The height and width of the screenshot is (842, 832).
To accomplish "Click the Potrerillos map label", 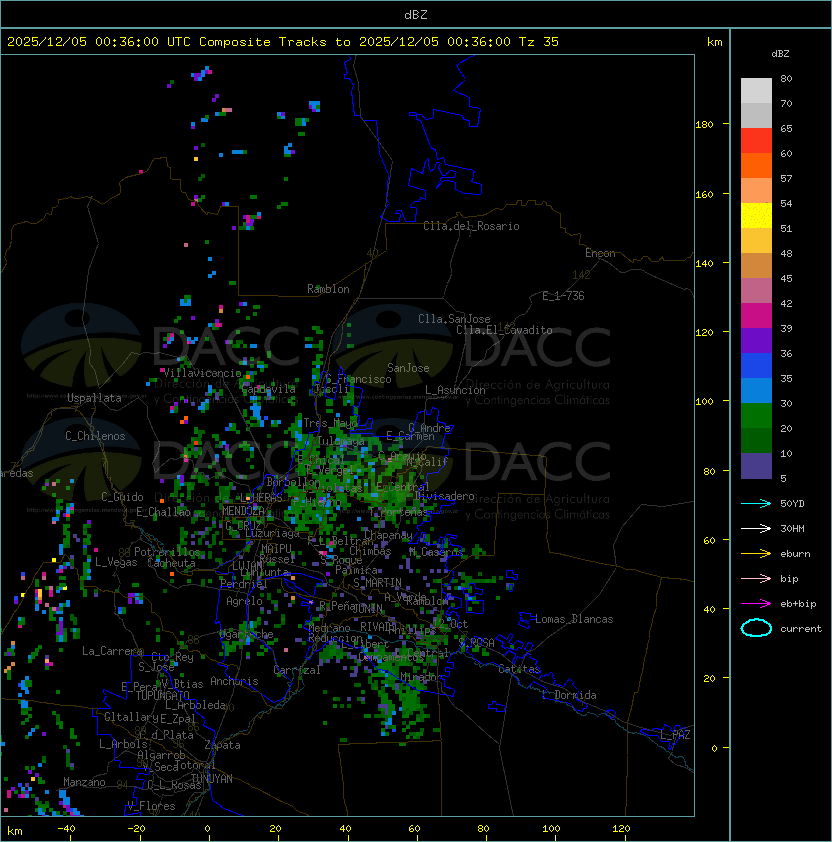I will tap(167, 552).
